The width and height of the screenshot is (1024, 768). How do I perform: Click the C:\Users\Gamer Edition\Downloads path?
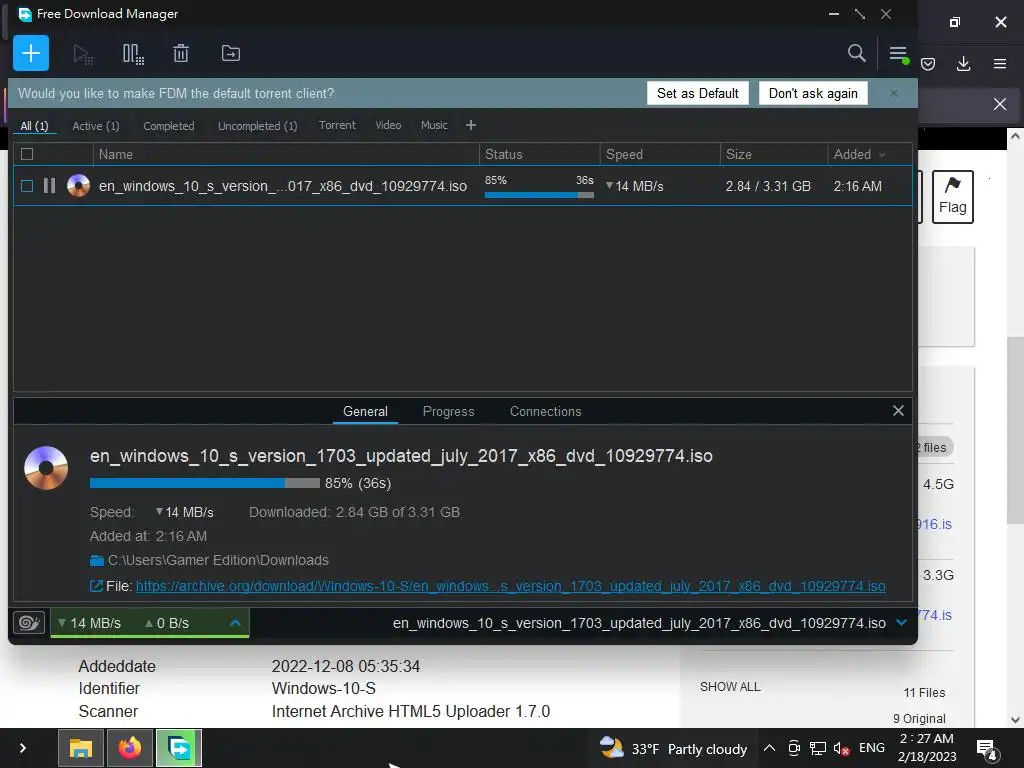(218, 560)
